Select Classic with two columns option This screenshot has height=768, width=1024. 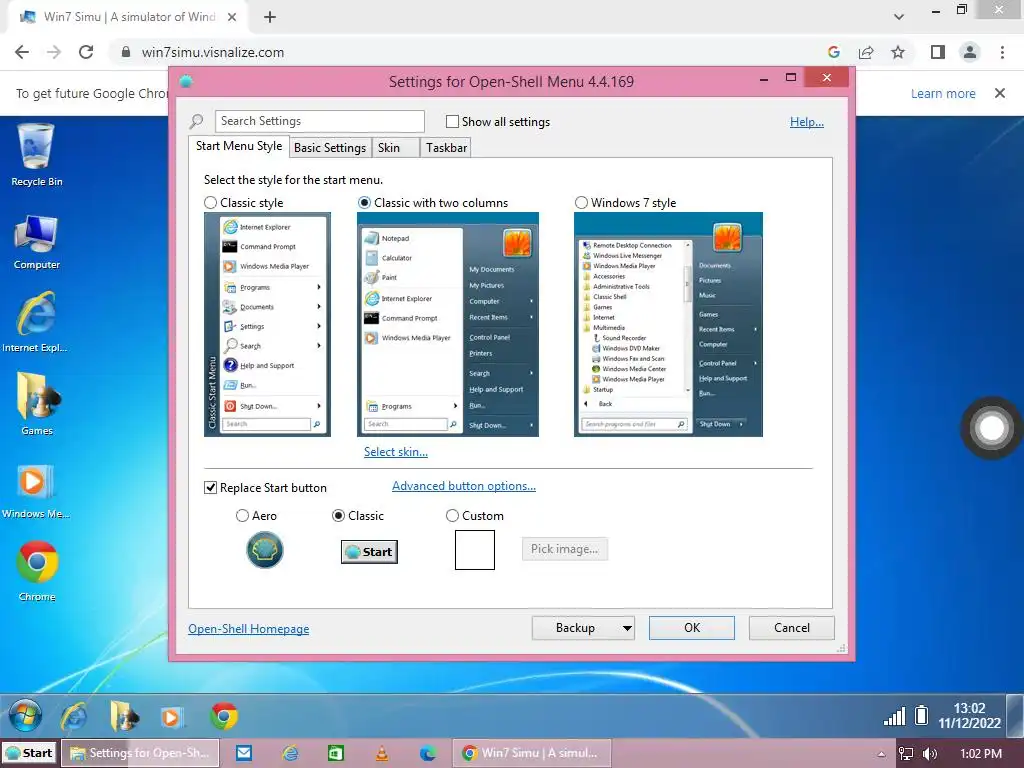(x=364, y=203)
